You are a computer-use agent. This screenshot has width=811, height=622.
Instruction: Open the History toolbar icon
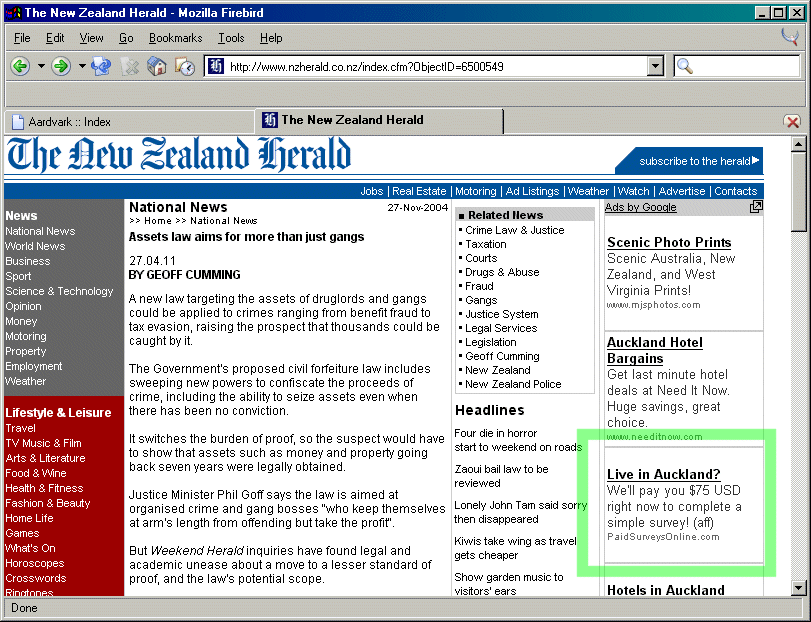[185, 67]
